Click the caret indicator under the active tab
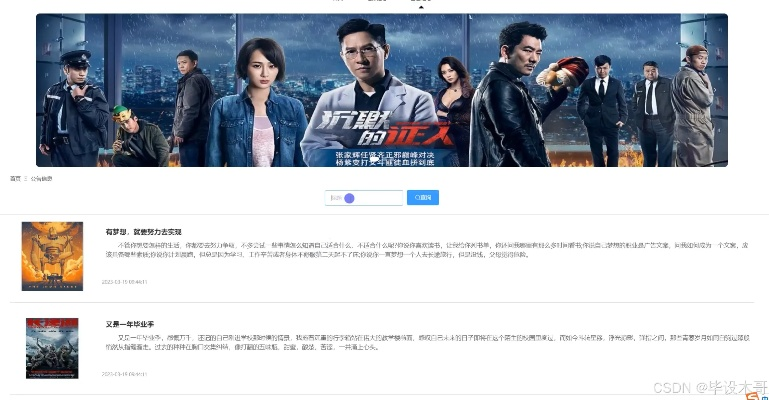 [421, 7]
